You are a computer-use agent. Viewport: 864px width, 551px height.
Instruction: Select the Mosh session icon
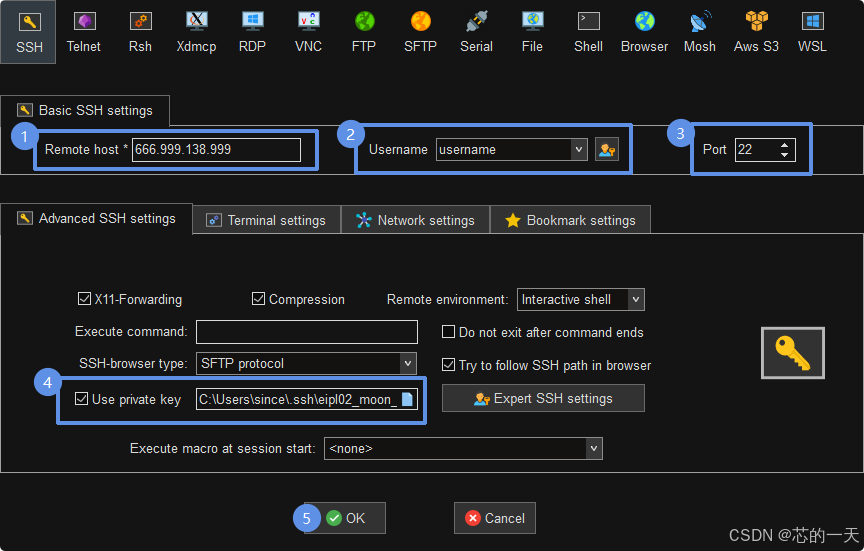click(700, 32)
